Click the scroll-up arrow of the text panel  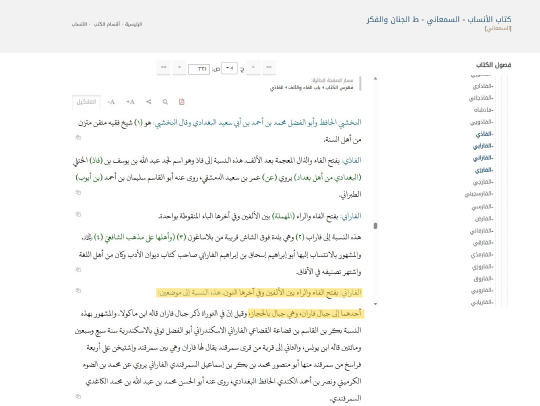pyautogui.click(x=375, y=79)
